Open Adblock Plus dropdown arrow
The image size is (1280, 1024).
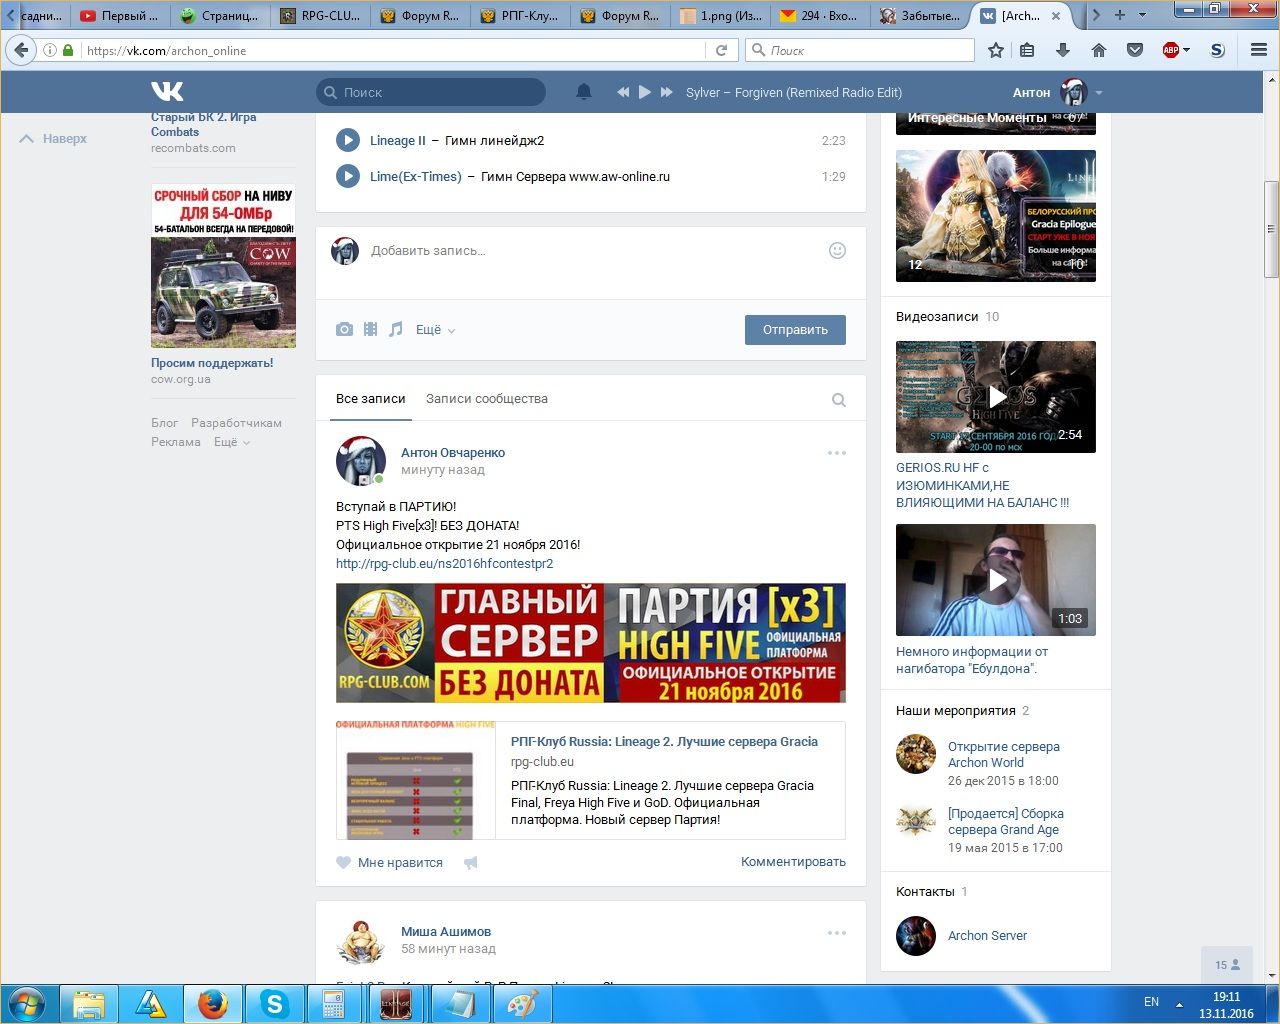coord(1187,50)
